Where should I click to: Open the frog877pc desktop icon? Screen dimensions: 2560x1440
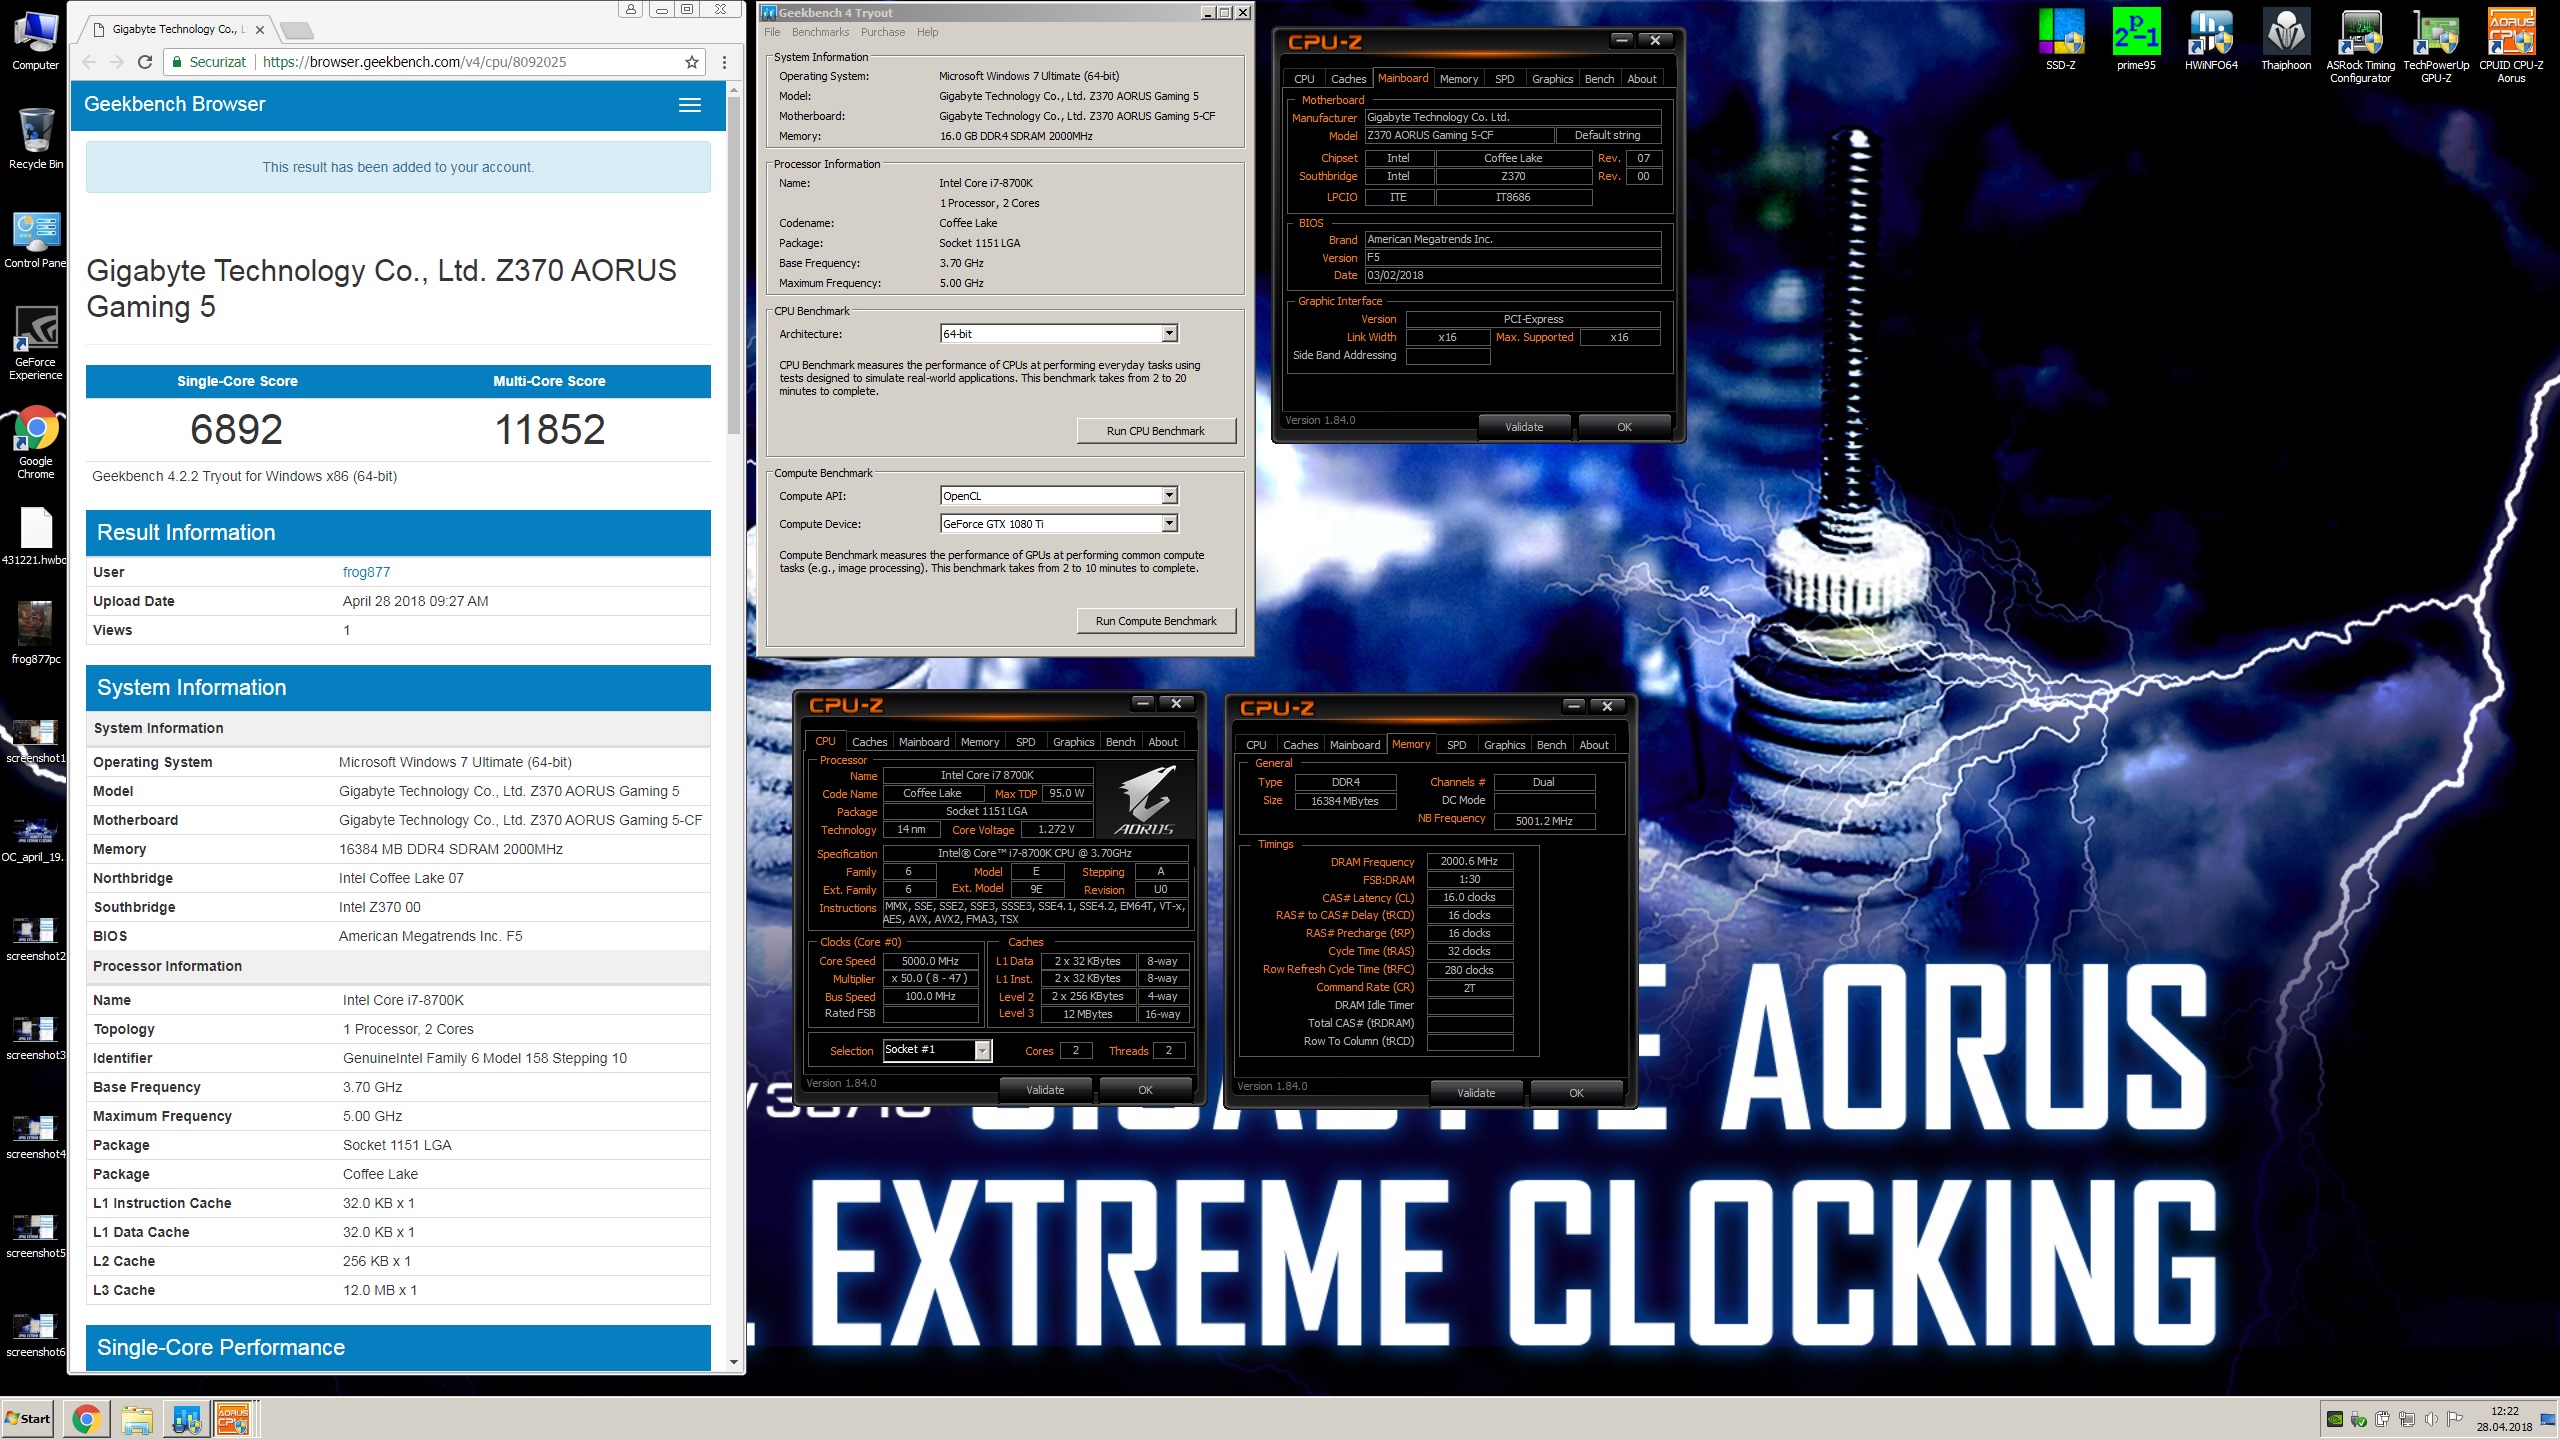36,633
